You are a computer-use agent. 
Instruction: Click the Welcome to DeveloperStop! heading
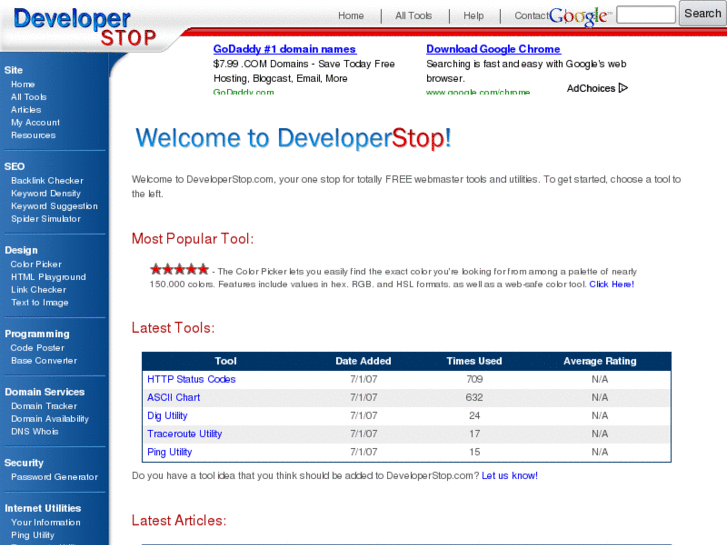coord(293,138)
